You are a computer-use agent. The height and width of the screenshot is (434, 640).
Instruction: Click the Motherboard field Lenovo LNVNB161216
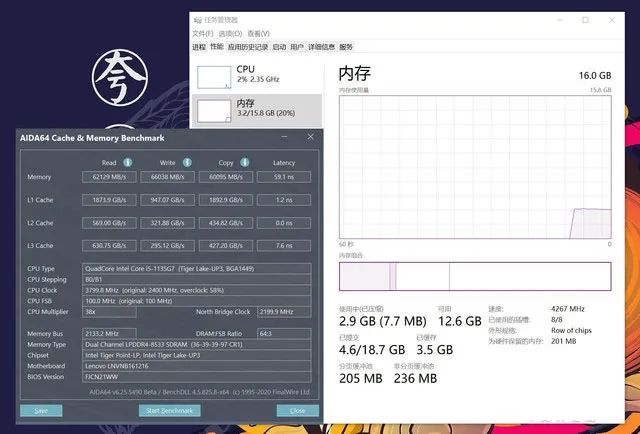click(197, 366)
